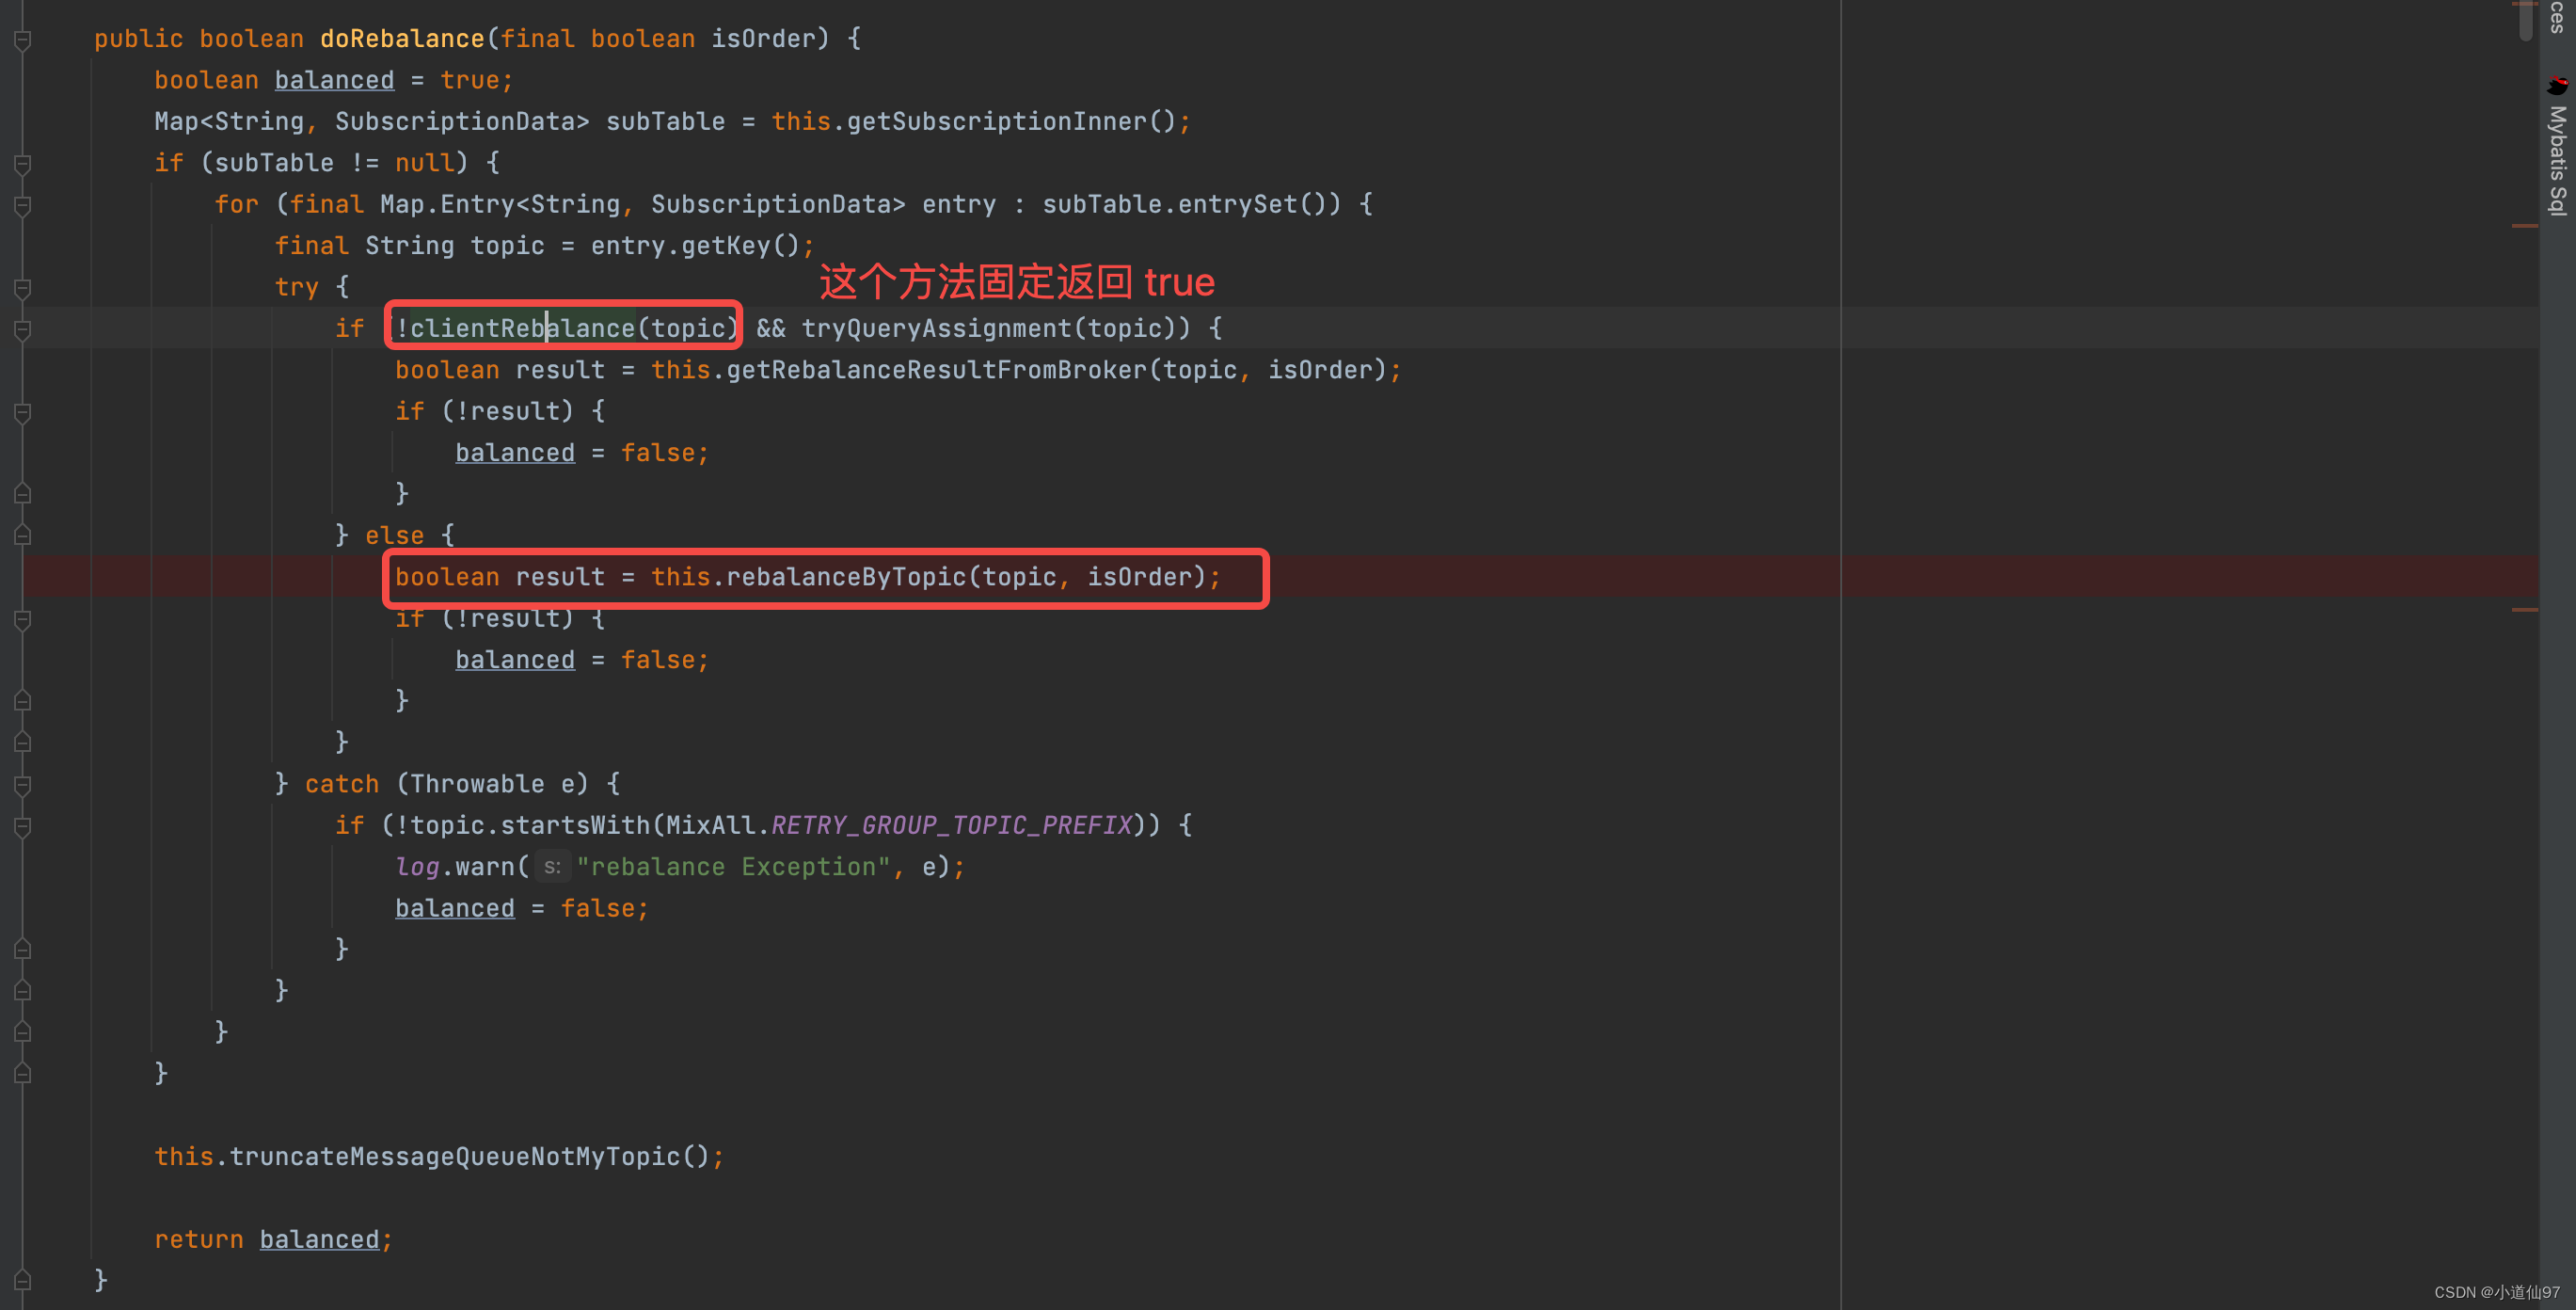This screenshot has height=1310, width=2576.
Task: Jump to the upper error stripe mark
Action: coord(2525,226)
